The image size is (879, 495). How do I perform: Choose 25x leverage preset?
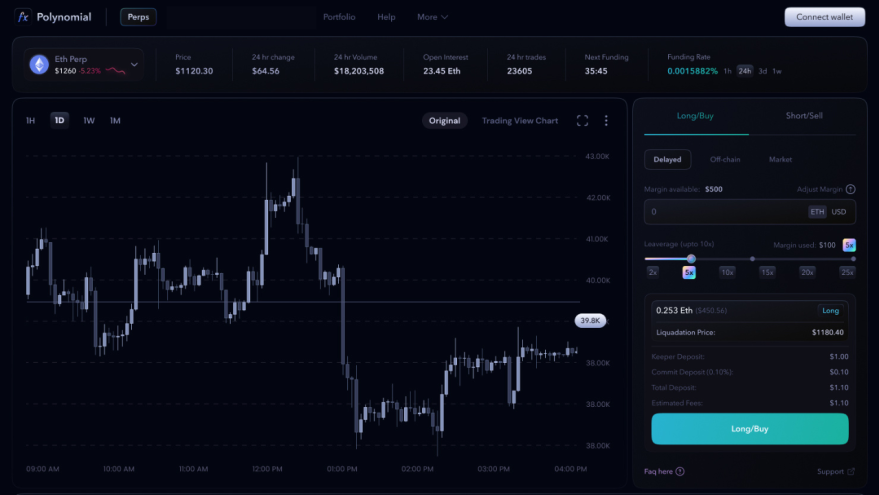(x=847, y=272)
